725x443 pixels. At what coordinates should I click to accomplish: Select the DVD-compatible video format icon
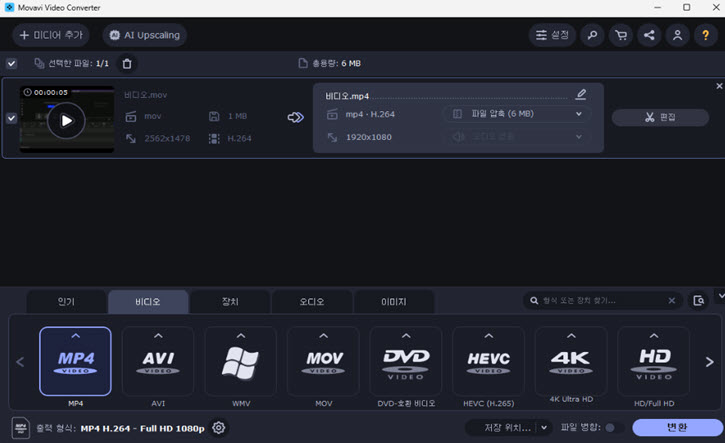406,362
